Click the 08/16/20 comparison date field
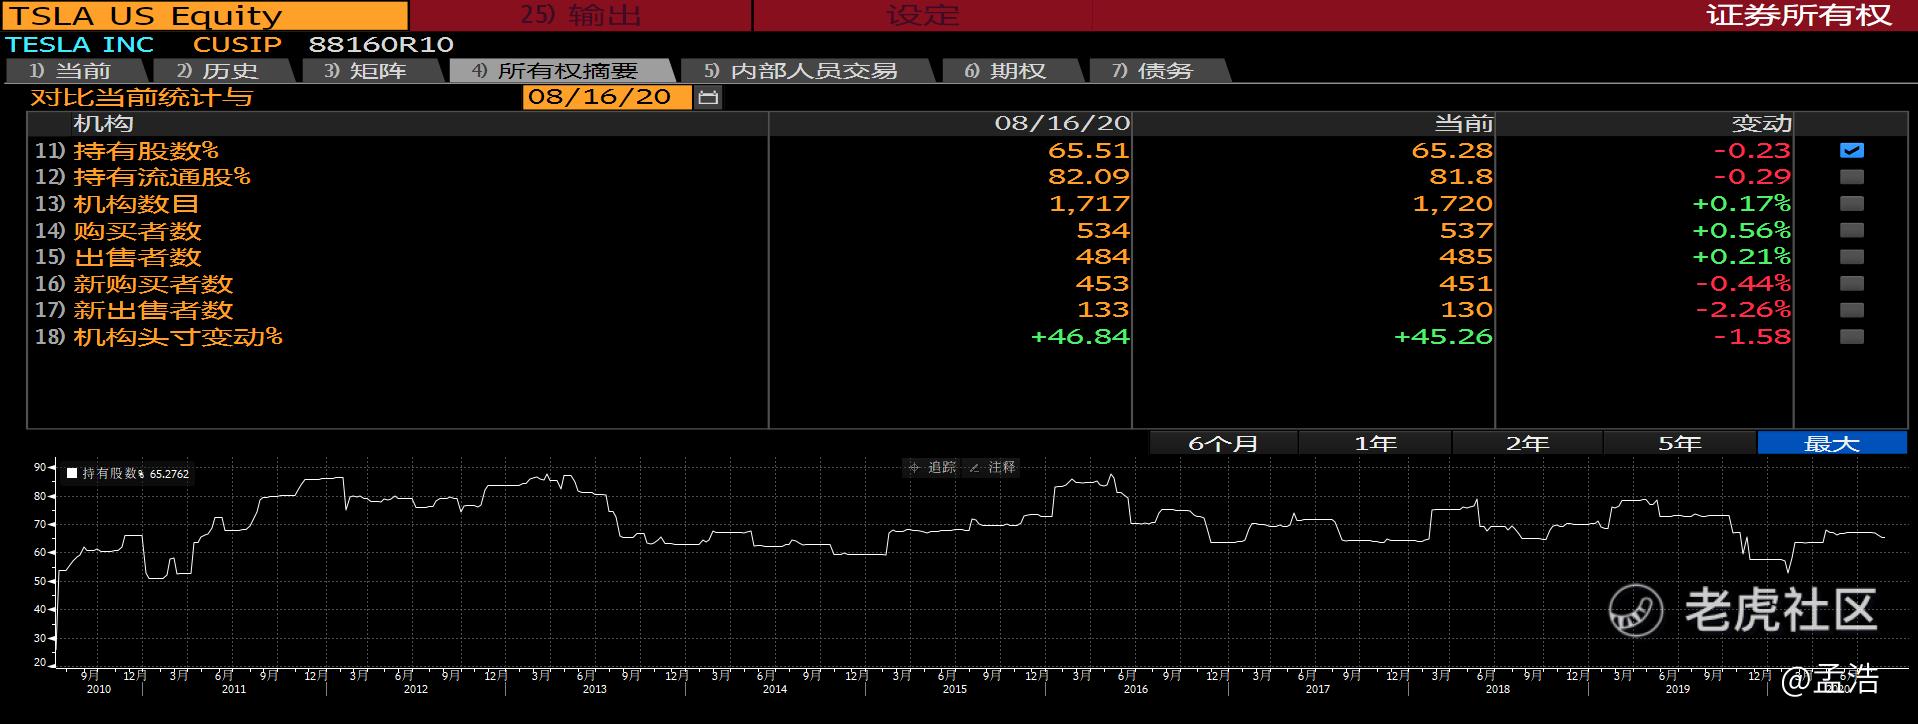The height and width of the screenshot is (724, 1918). coord(607,97)
